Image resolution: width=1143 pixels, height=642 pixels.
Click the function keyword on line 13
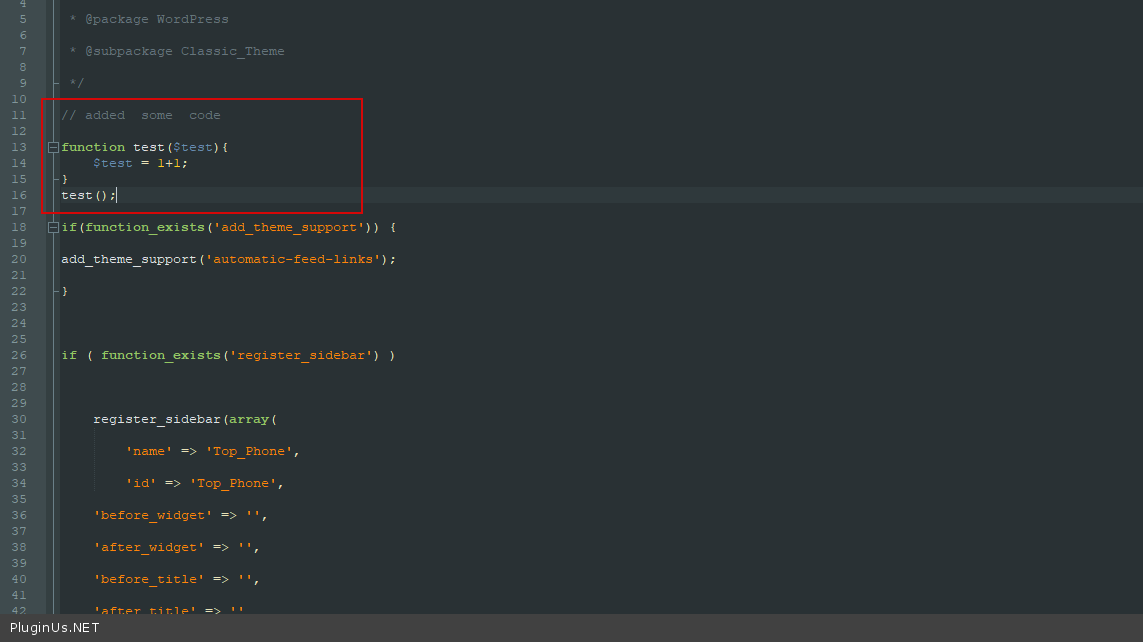click(93, 147)
